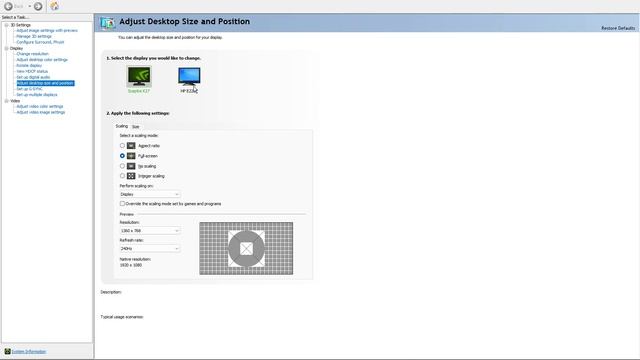
Task: Open the Back history dropdown arrow
Action: point(29,6)
